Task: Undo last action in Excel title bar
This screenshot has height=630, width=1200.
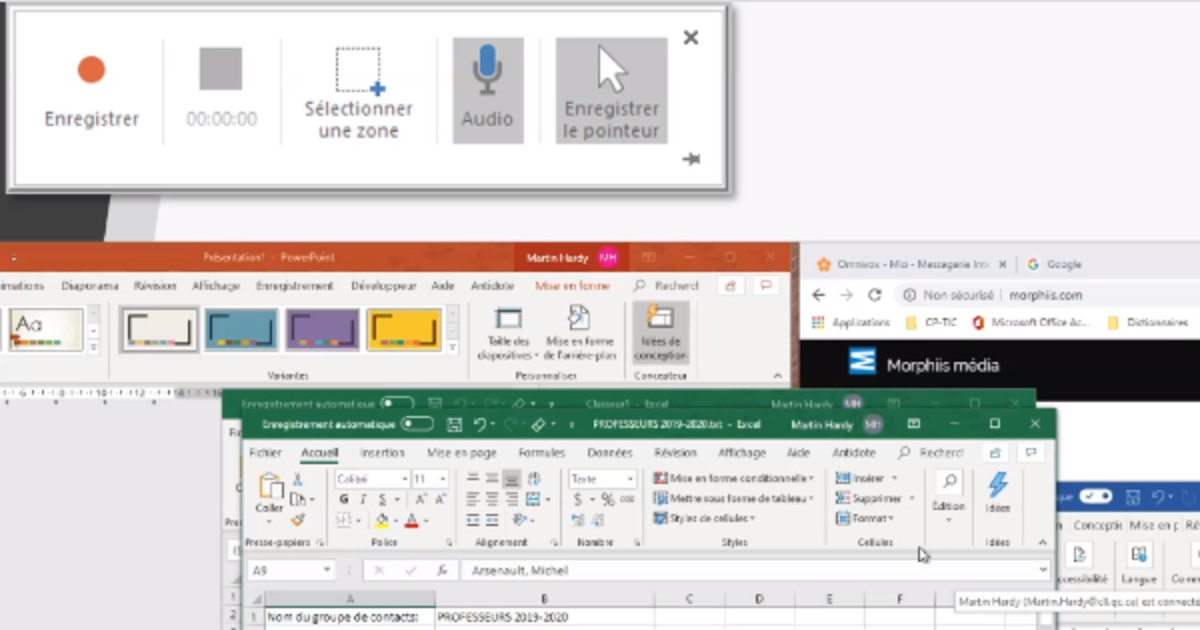Action: tap(480, 425)
